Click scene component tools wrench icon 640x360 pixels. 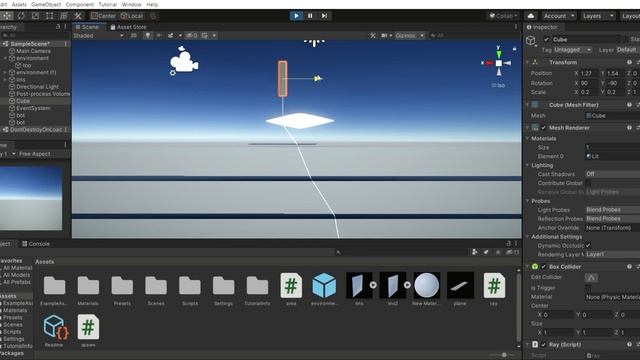[x=373, y=36]
